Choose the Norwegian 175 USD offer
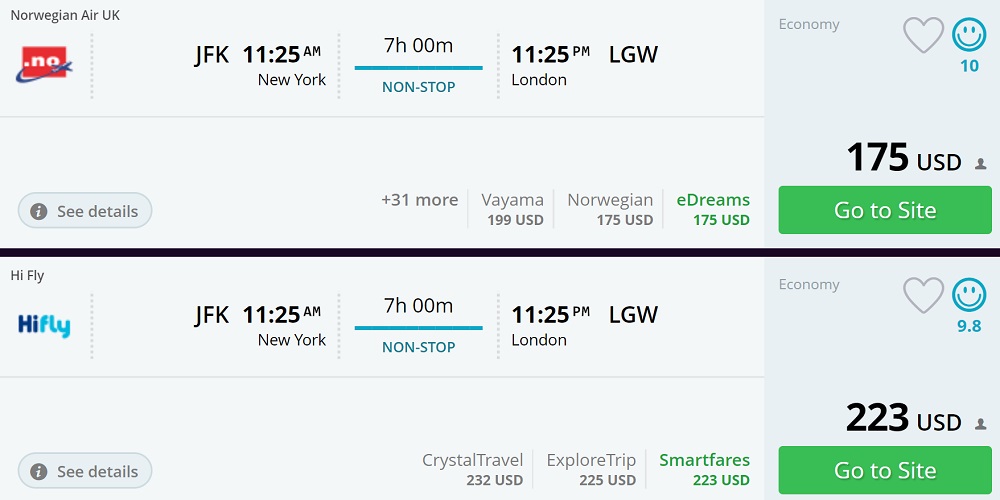The image size is (1000, 500). point(610,209)
